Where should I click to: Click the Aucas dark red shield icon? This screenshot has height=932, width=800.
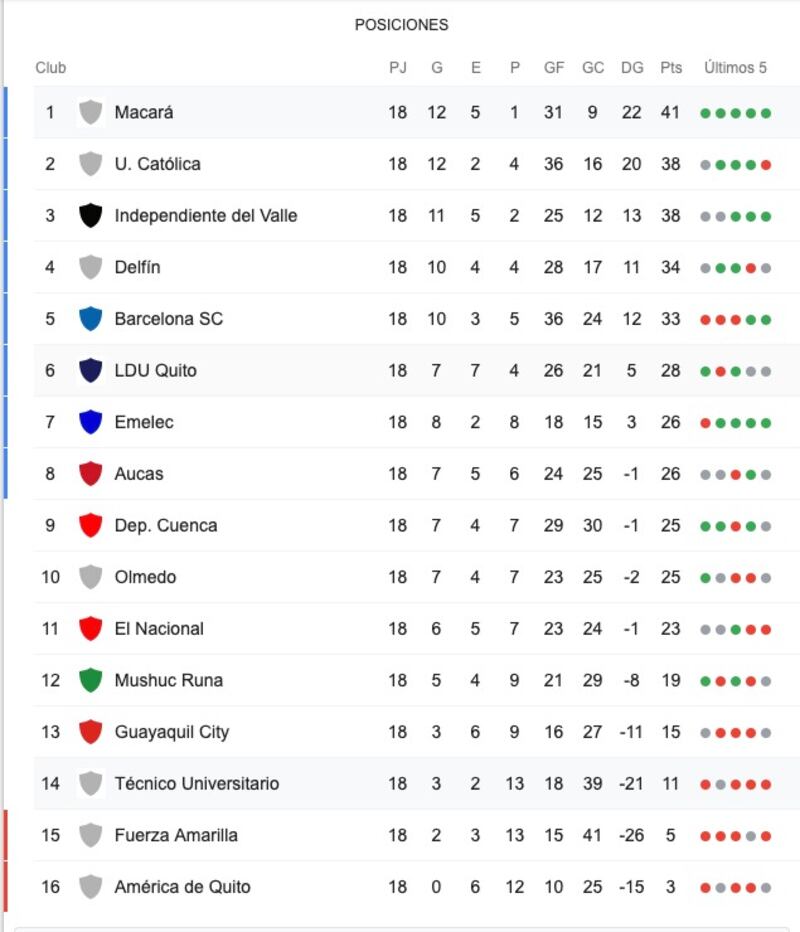coord(90,474)
